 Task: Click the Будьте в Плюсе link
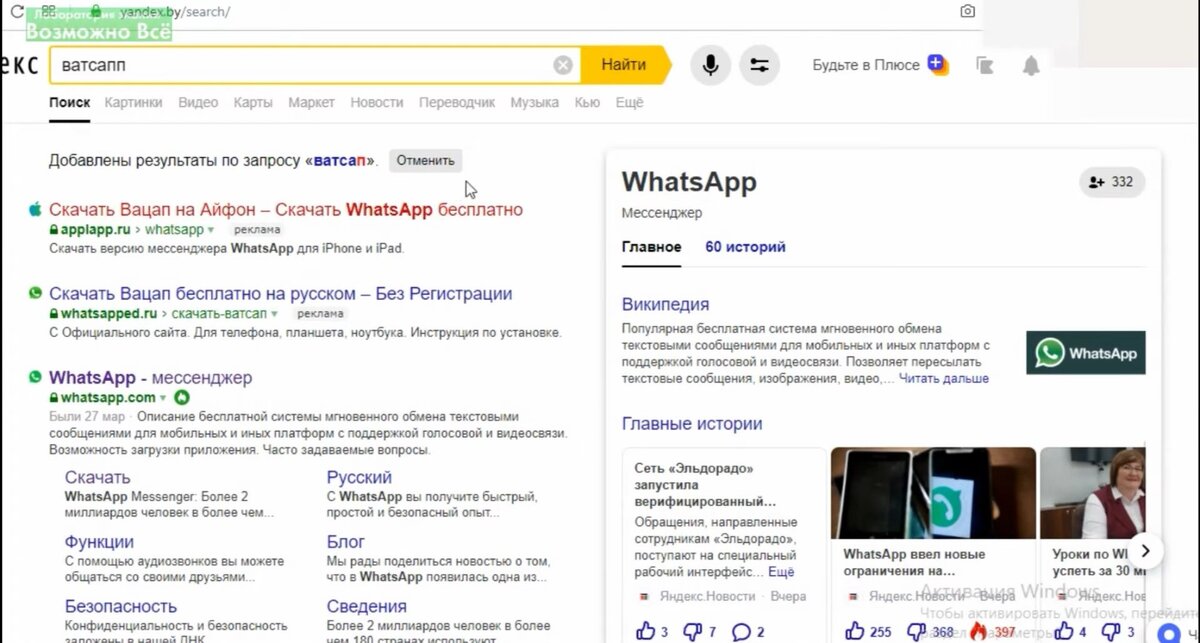866,65
